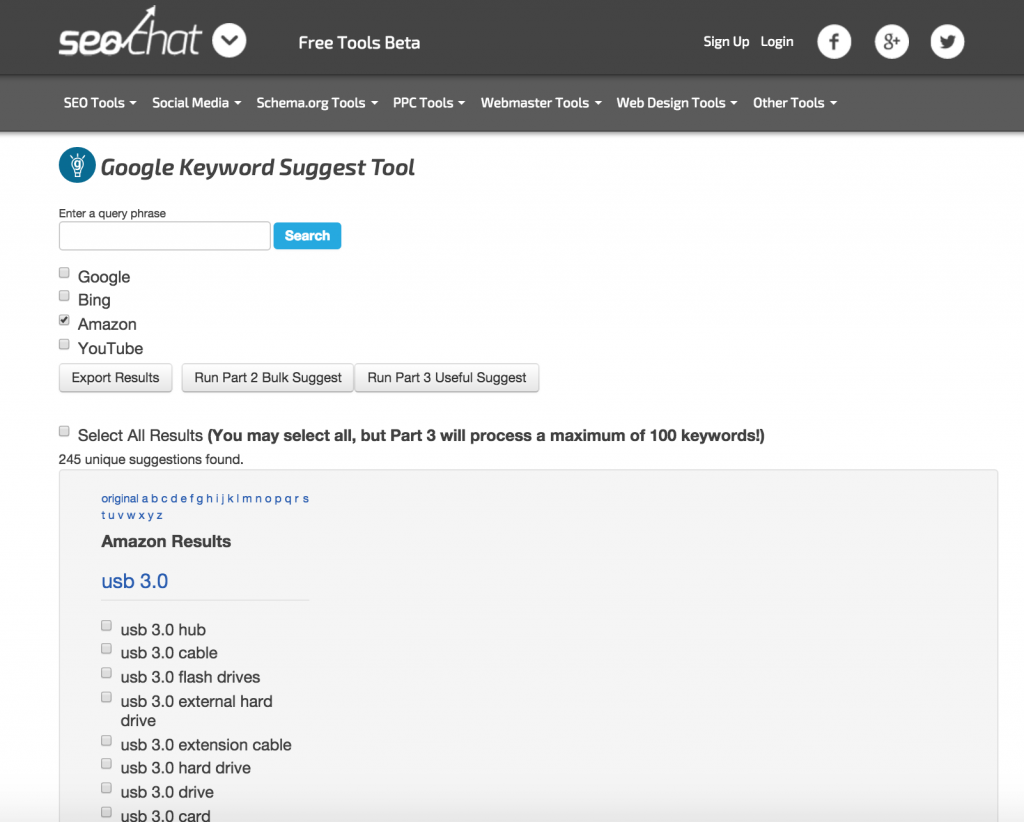The image size is (1024, 822).
Task: Tick the YouTube checkbox
Action: 65,345
